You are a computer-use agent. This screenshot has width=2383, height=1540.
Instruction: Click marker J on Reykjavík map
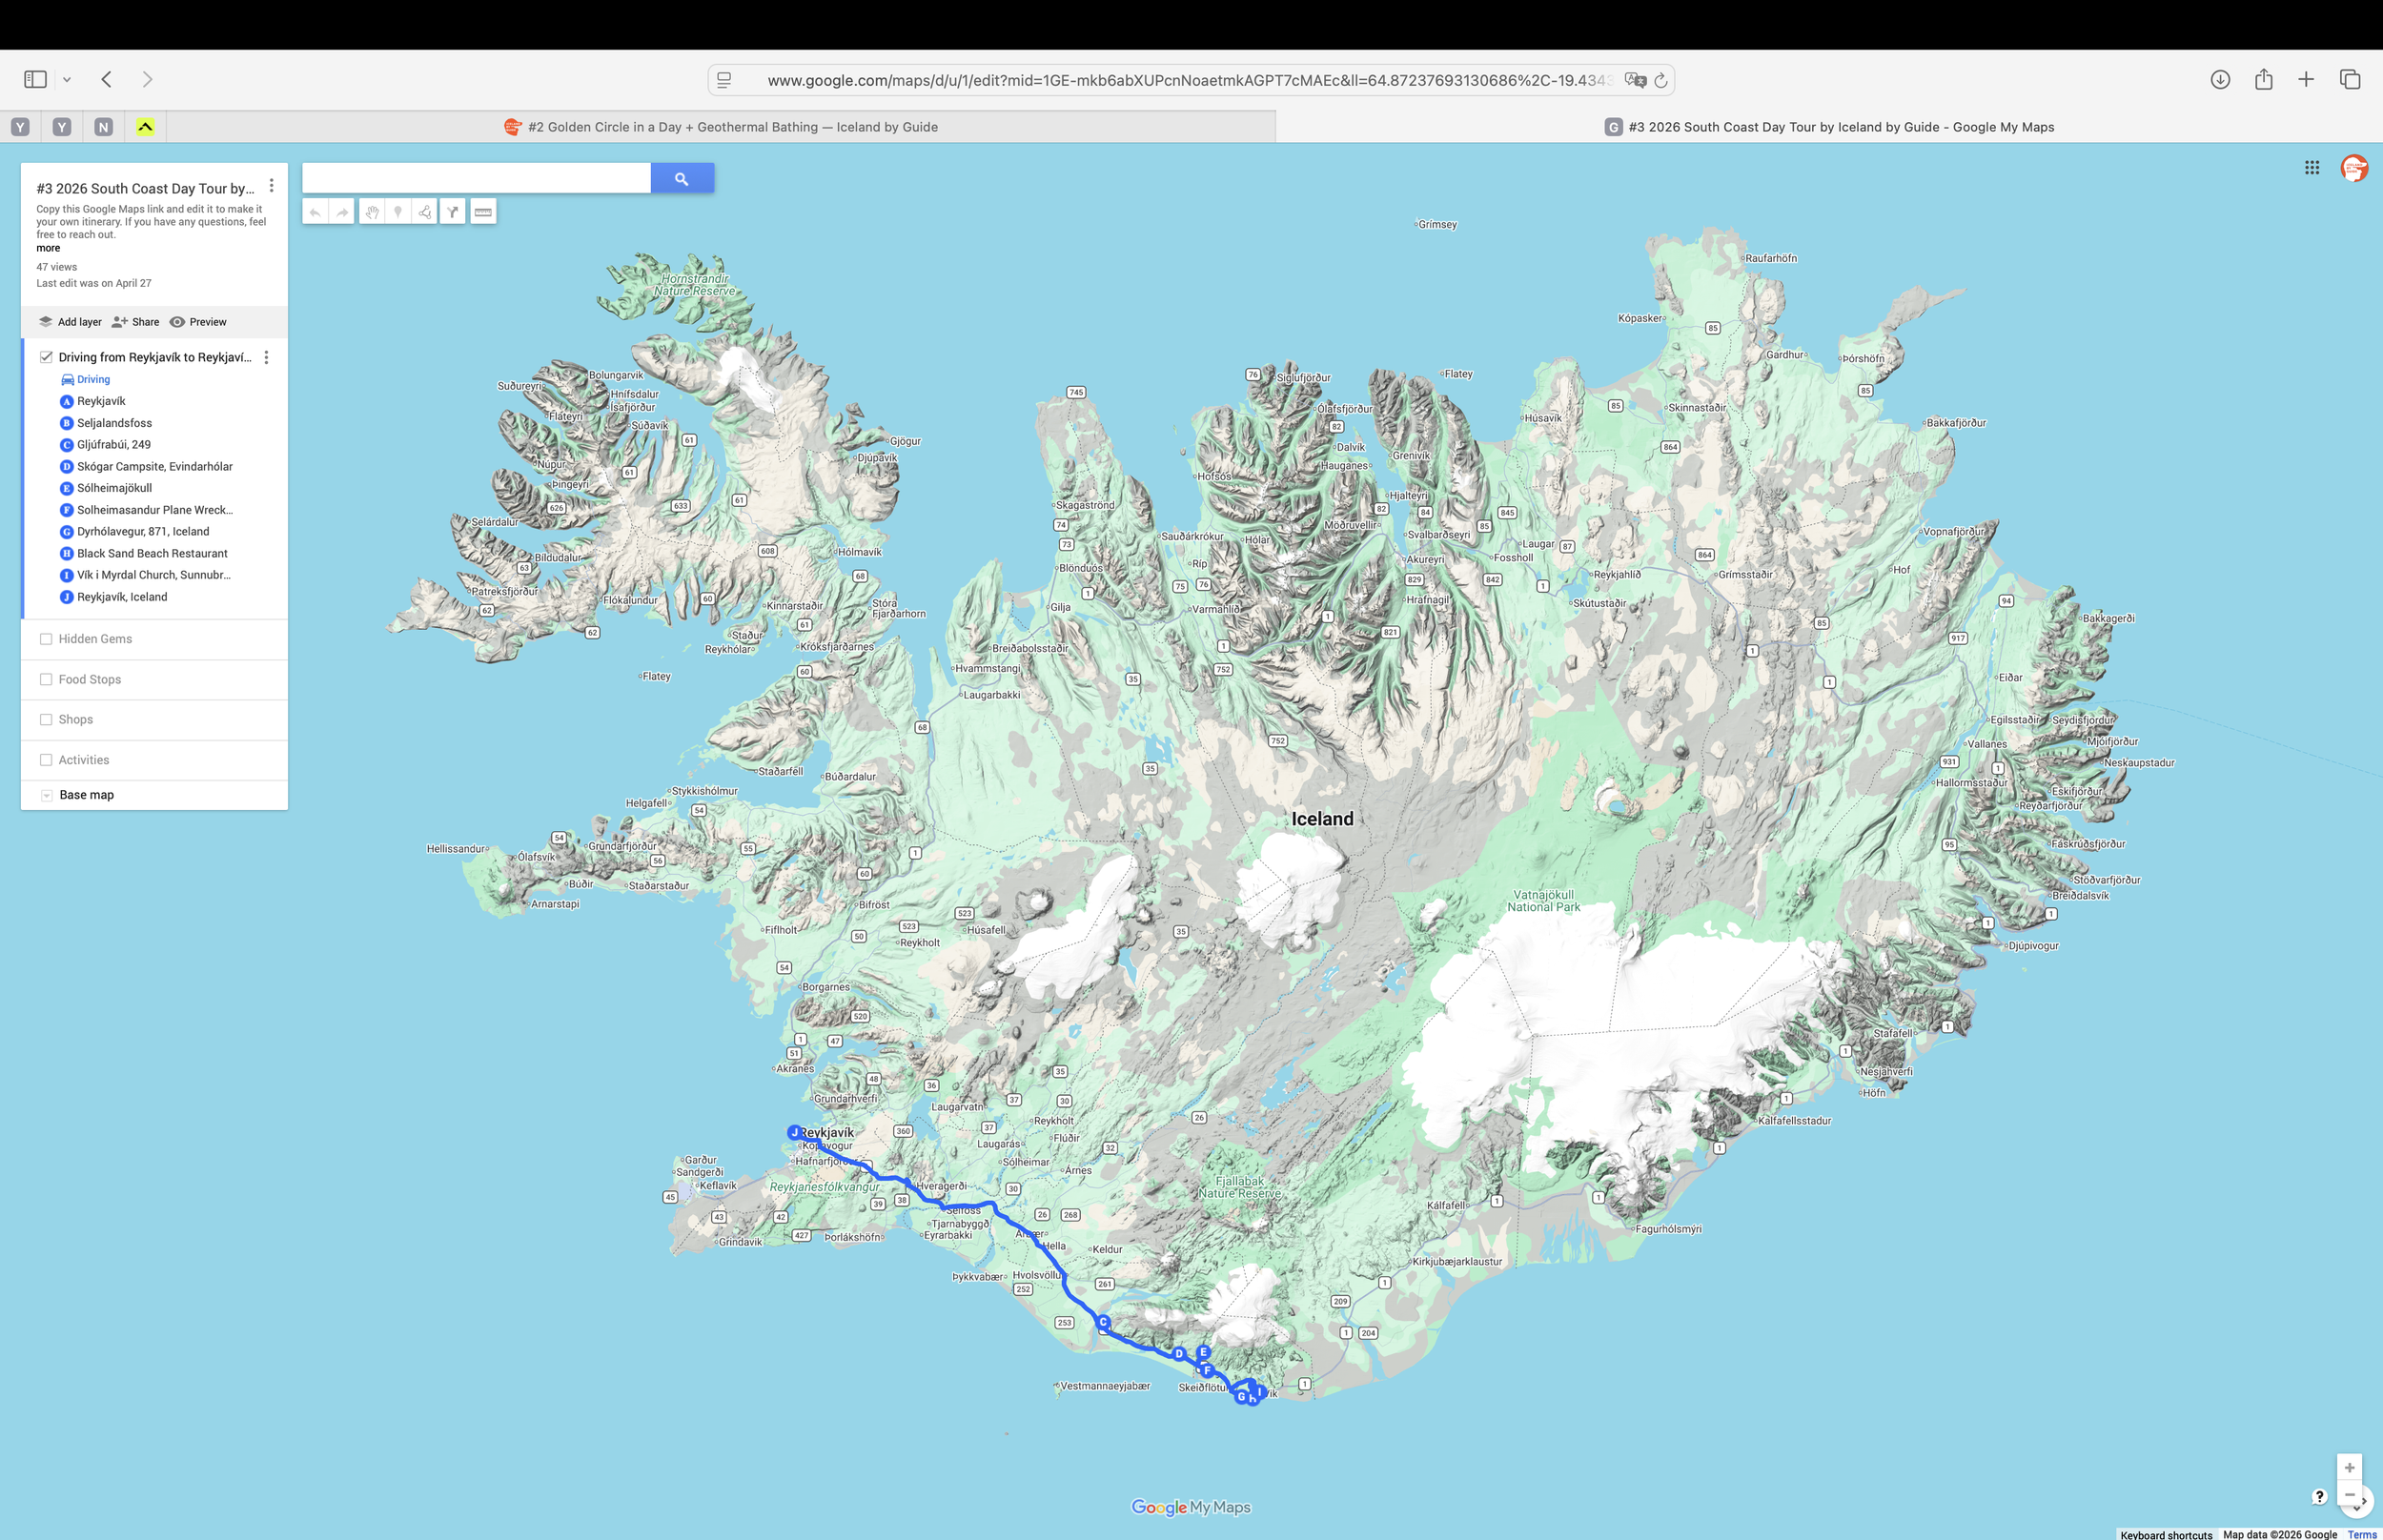click(795, 1133)
